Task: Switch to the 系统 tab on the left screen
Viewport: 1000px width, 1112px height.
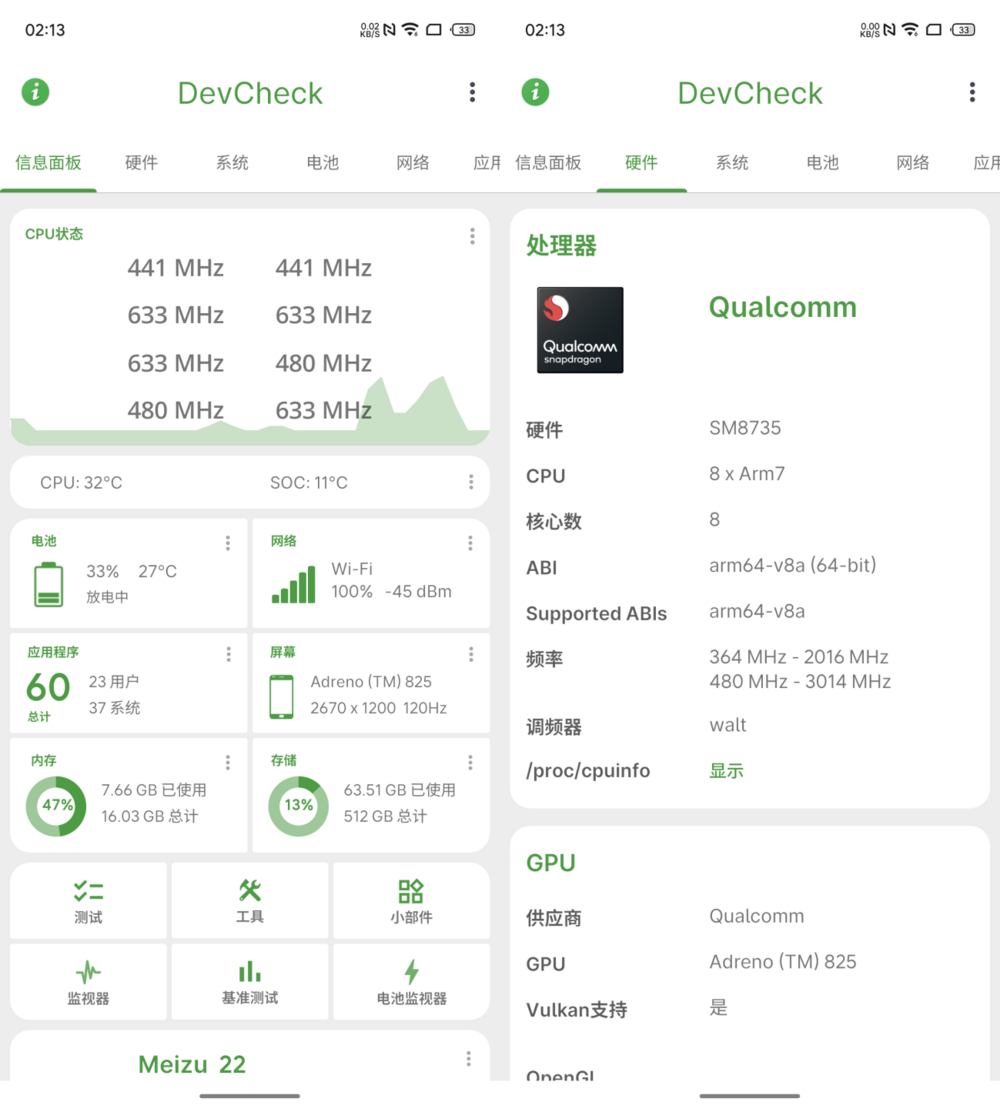Action: [232, 162]
